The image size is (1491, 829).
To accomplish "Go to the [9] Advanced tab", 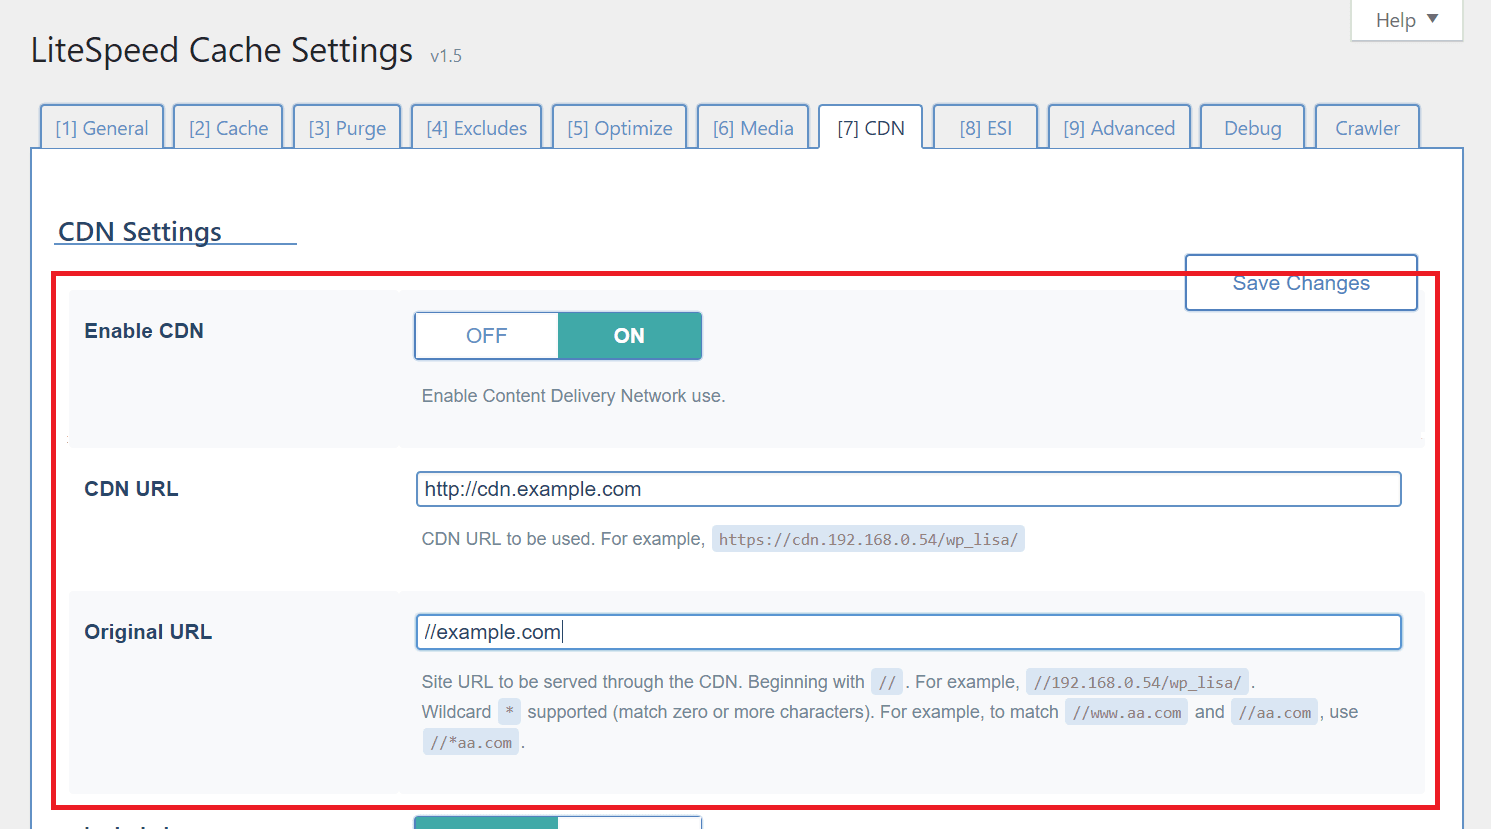I will (x=1120, y=128).
